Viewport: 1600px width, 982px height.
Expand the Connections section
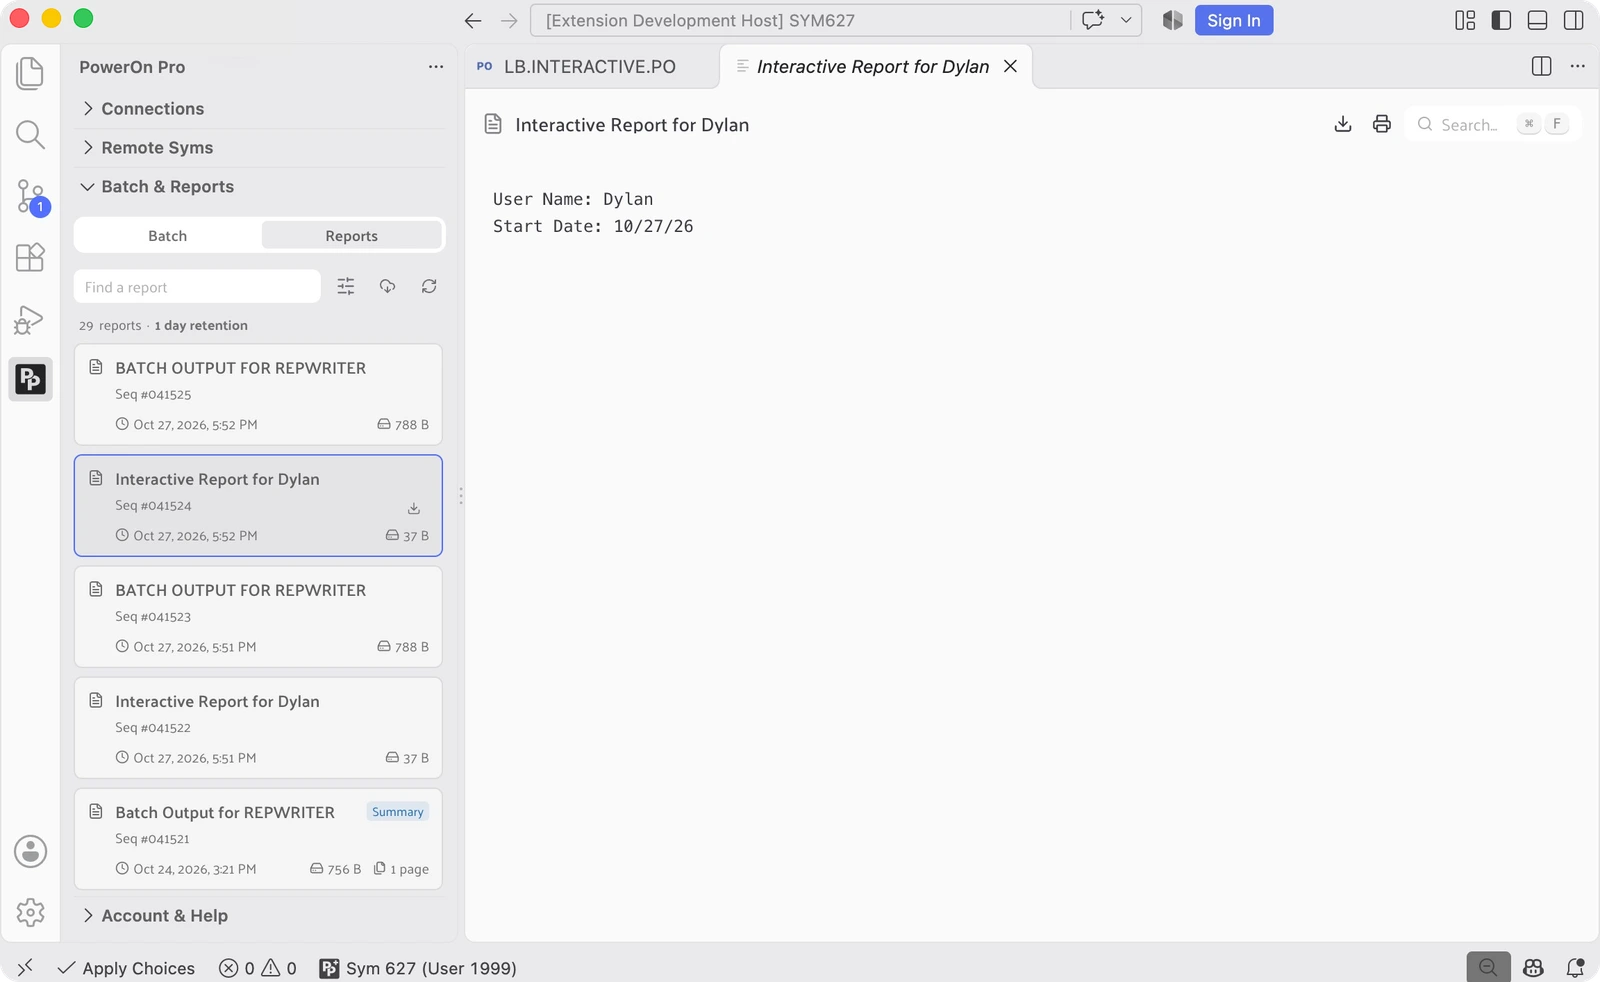tap(260, 108)
